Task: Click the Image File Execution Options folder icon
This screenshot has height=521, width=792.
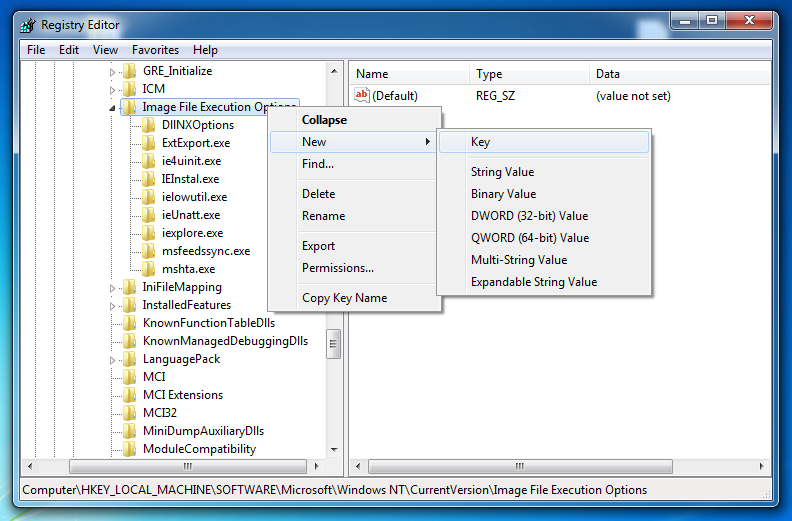Action: pos(130,107)
